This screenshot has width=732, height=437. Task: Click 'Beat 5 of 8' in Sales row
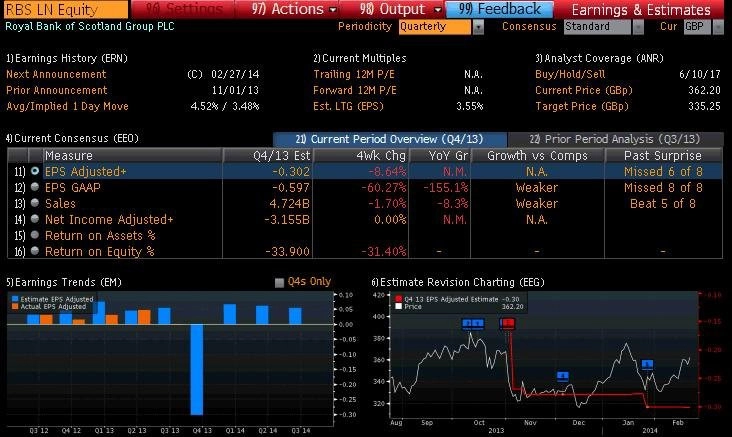[663, 204]
